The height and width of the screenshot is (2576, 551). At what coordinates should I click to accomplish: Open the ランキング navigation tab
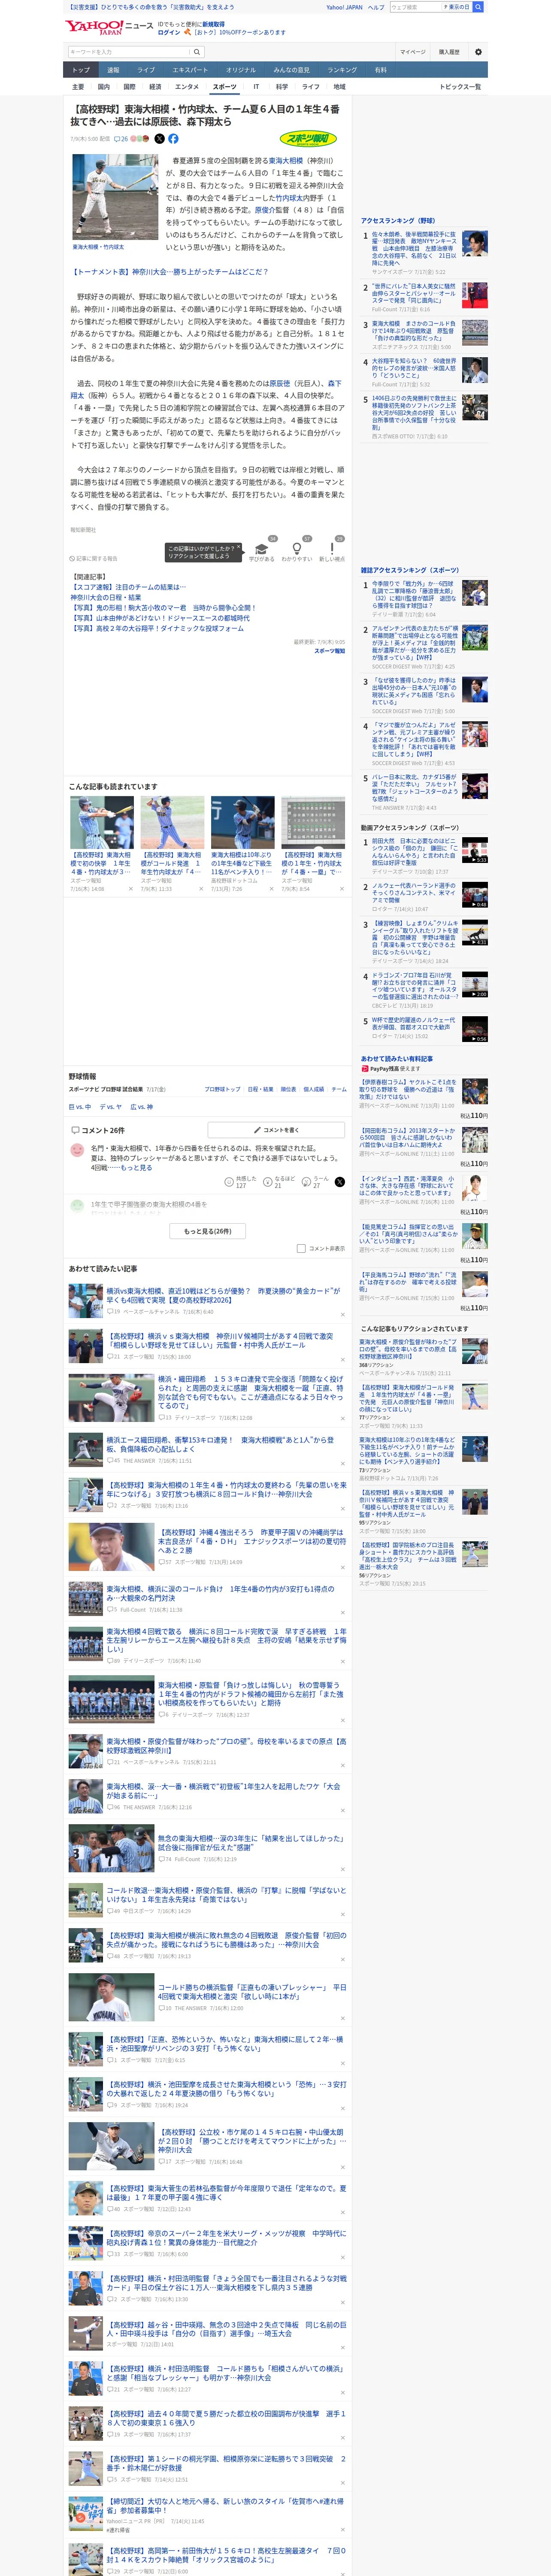click(342, 70)
